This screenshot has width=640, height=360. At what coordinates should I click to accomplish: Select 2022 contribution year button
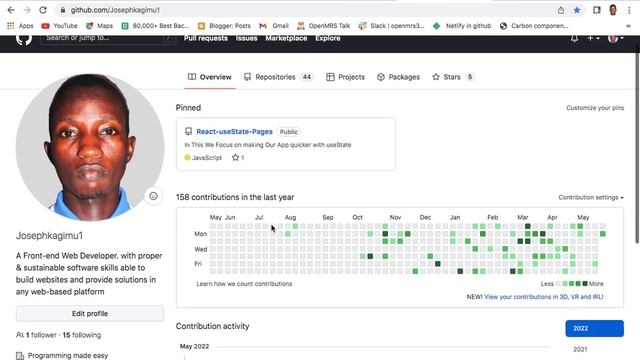(594, 329)
